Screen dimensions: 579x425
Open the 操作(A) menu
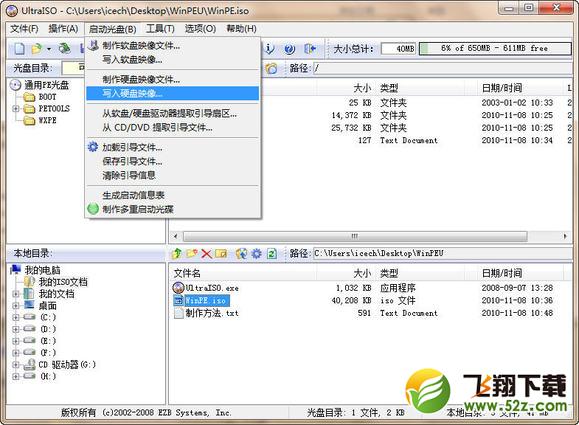tap(63, 29)
